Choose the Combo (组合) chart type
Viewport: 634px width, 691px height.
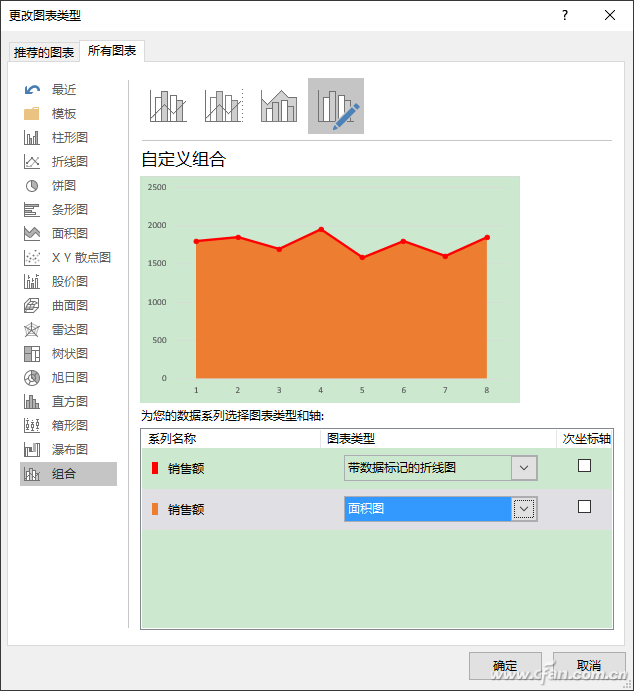[x=69, y=474]
